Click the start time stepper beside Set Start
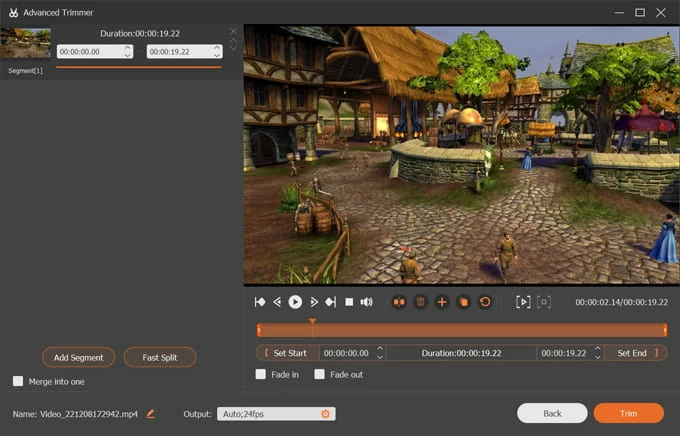 (380, 352)
